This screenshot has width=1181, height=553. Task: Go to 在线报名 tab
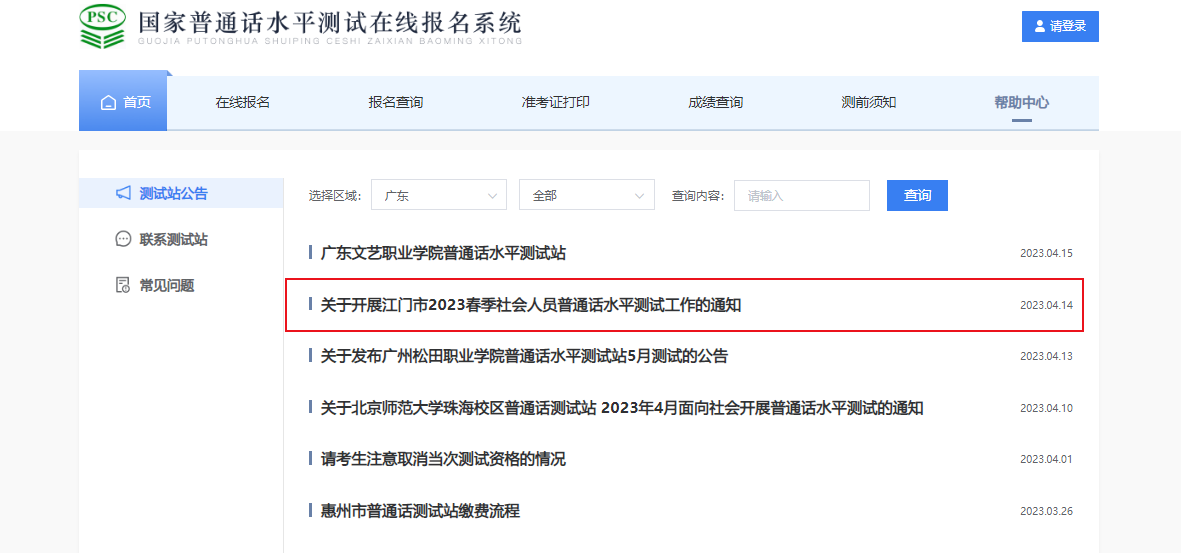[243, 103]
